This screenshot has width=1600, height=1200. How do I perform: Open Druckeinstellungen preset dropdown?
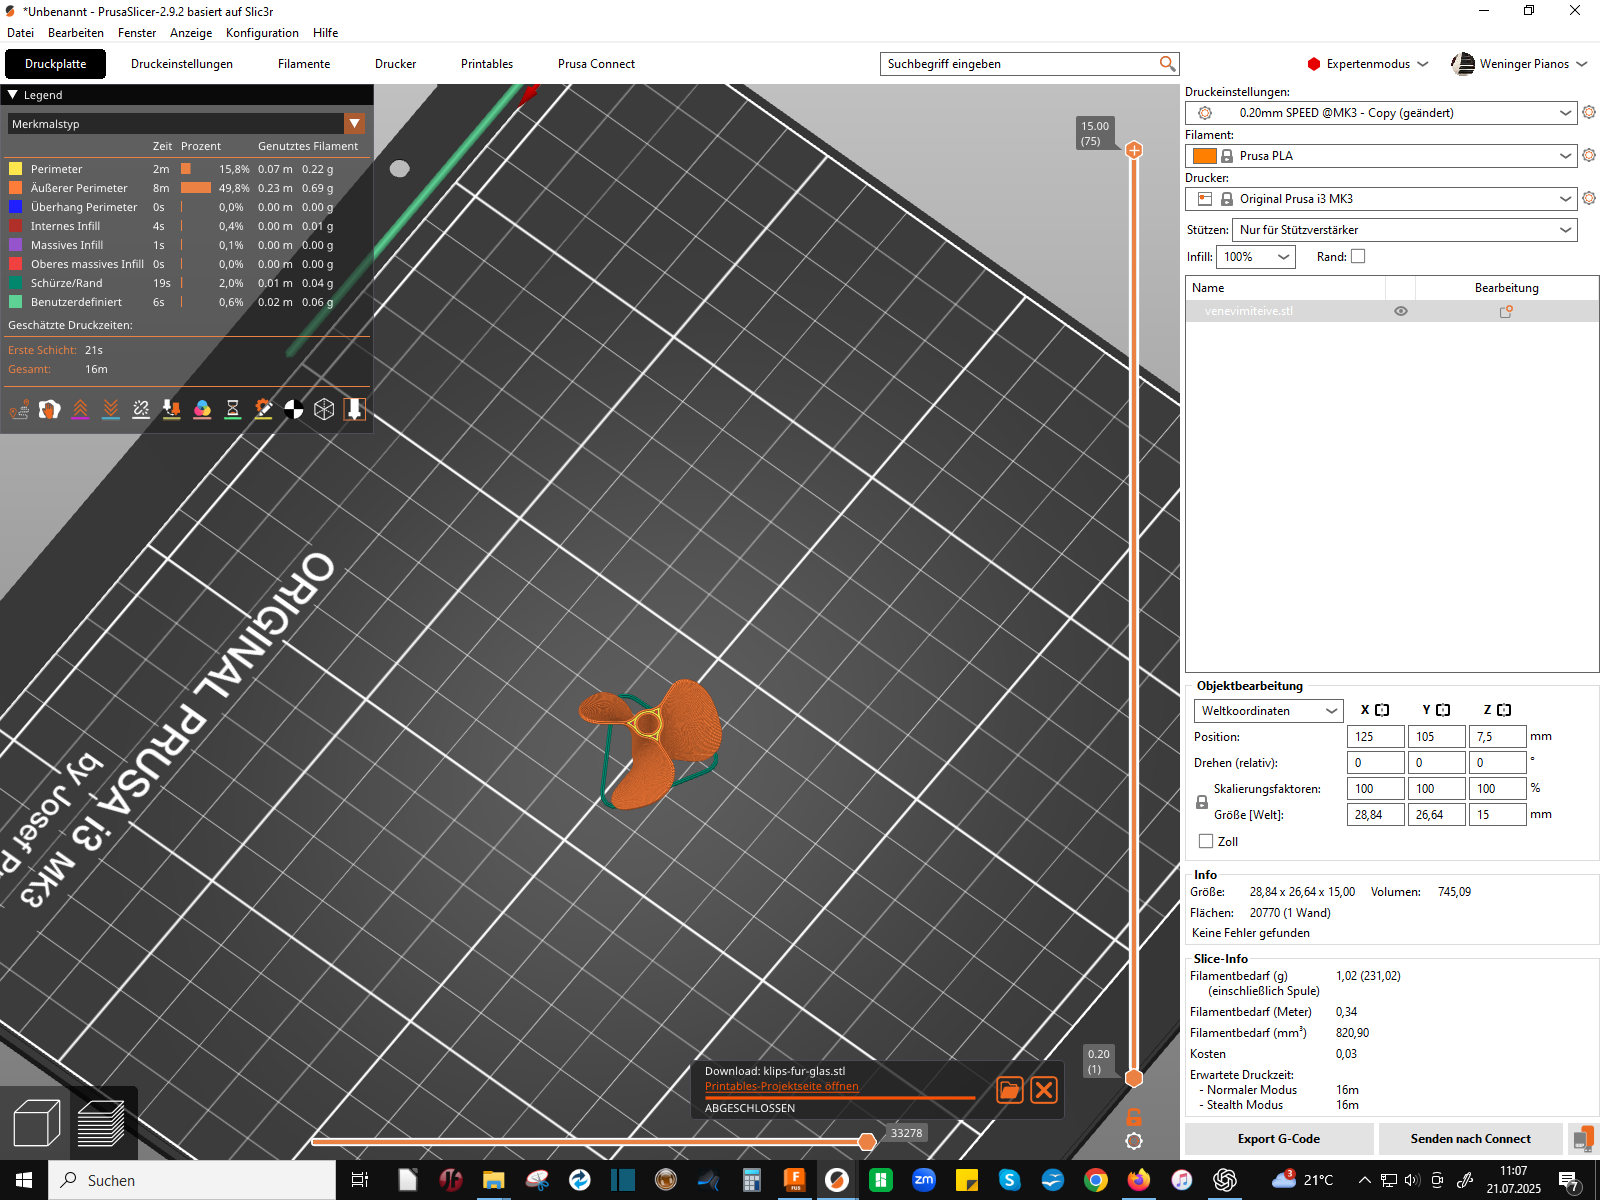1381,113
